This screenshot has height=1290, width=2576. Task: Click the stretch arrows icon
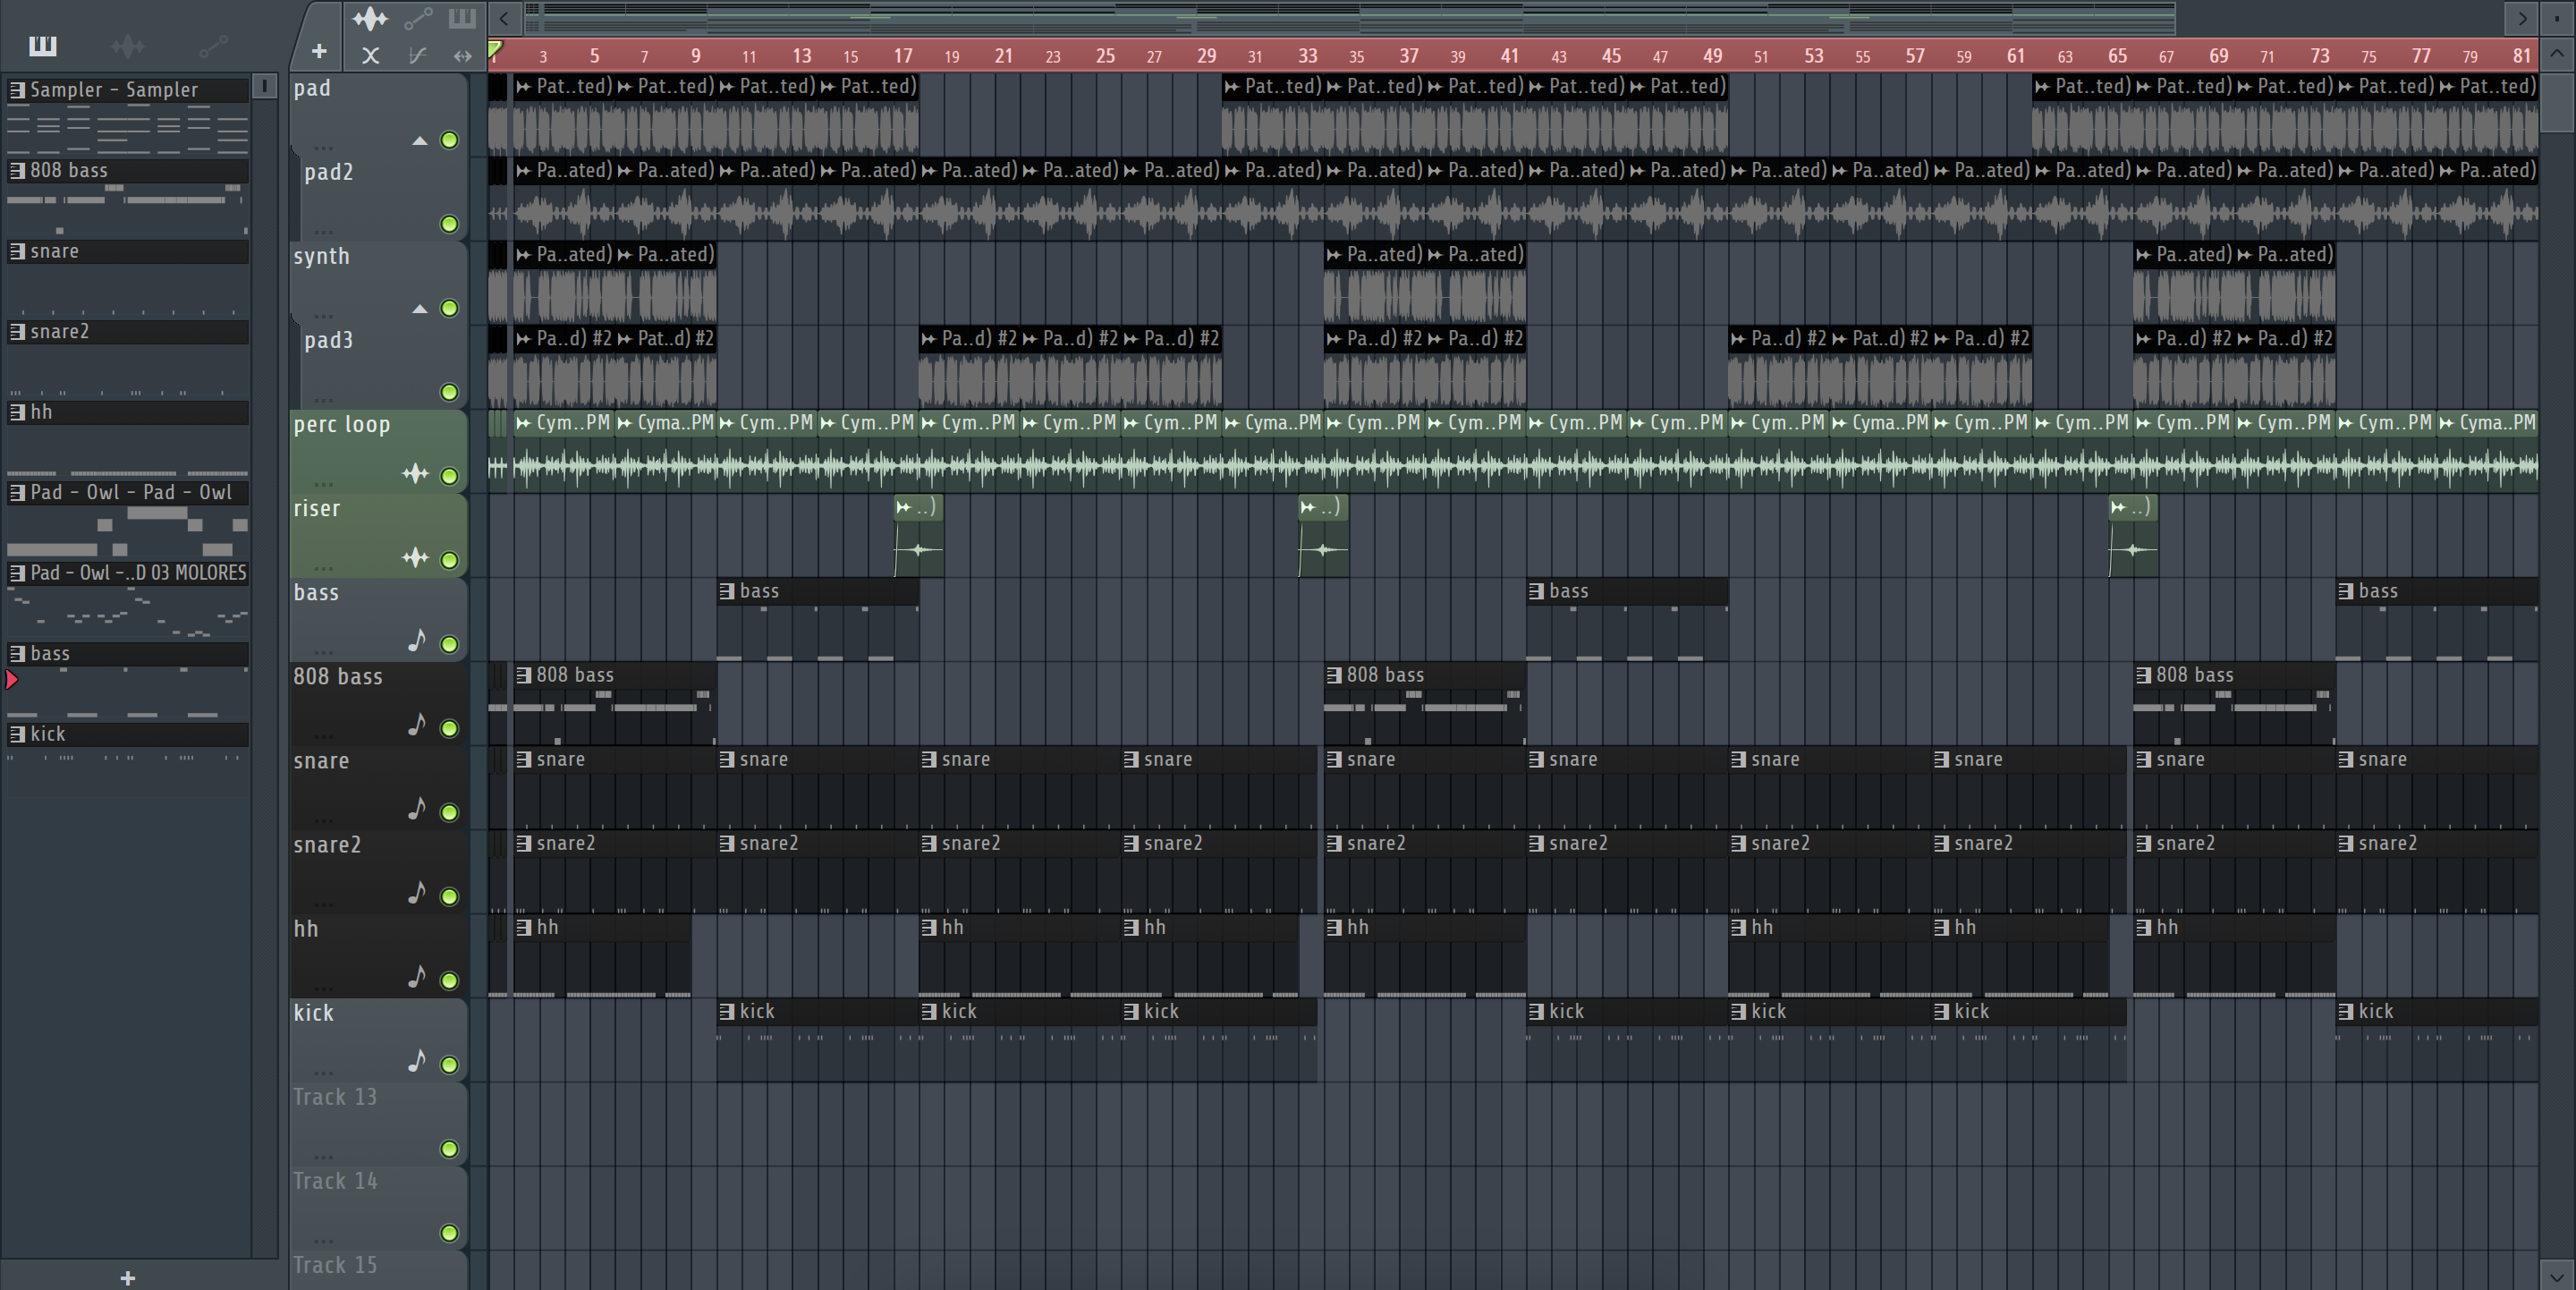tap(462, 56)
